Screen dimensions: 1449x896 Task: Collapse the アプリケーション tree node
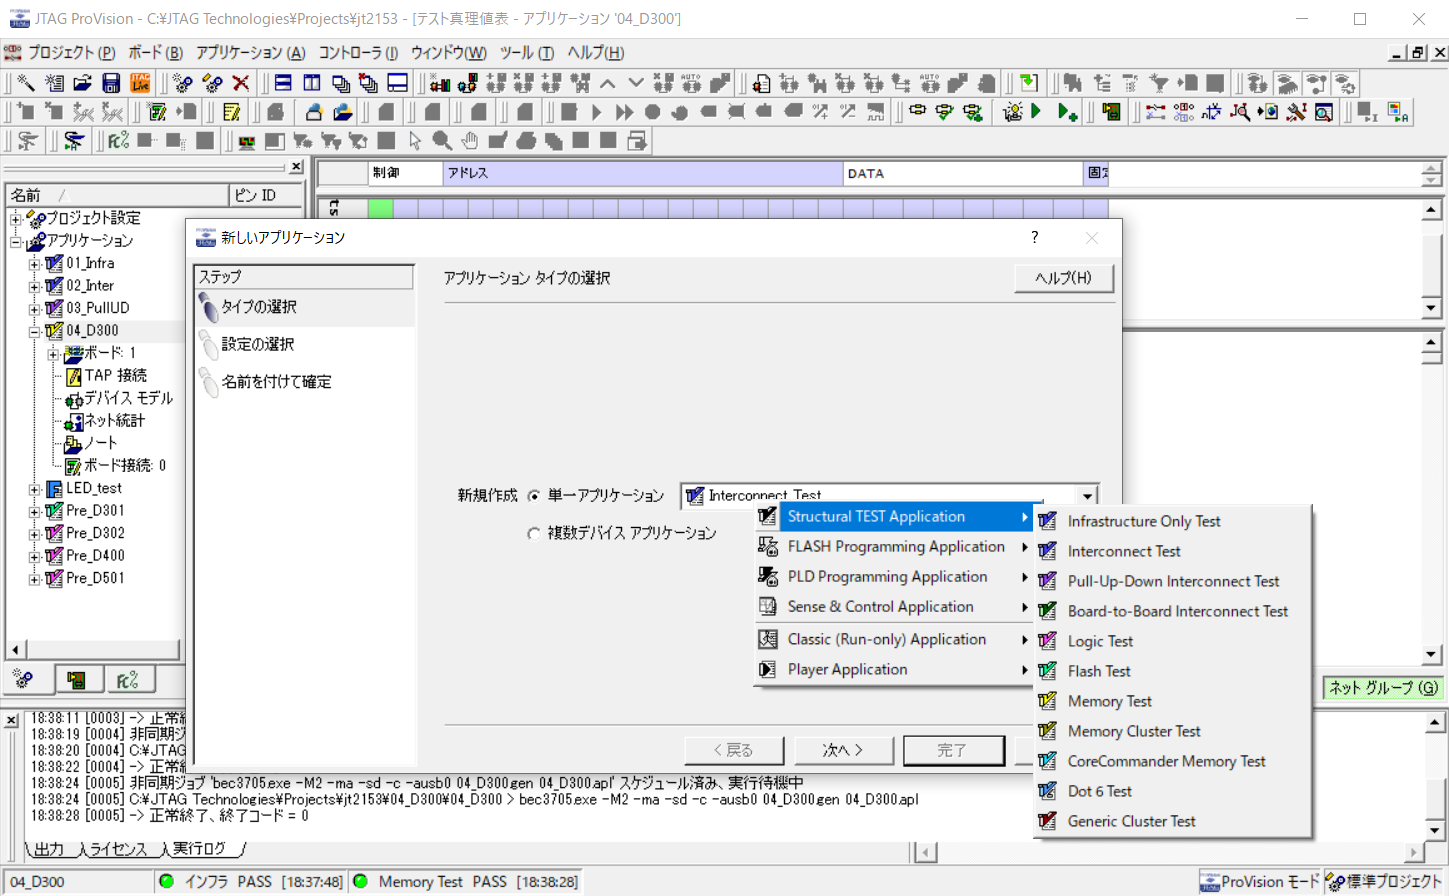point(16,241)
